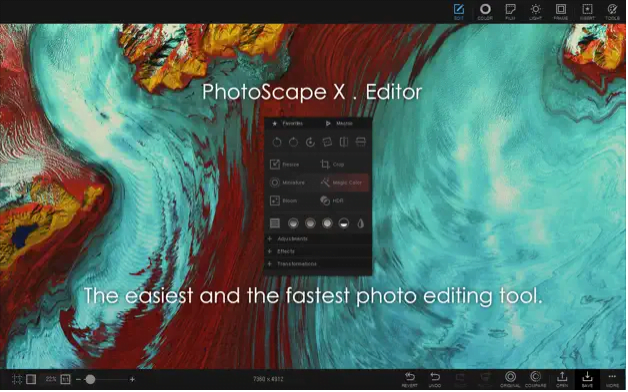Expand the Adjustments section

[x=318, y=239]
